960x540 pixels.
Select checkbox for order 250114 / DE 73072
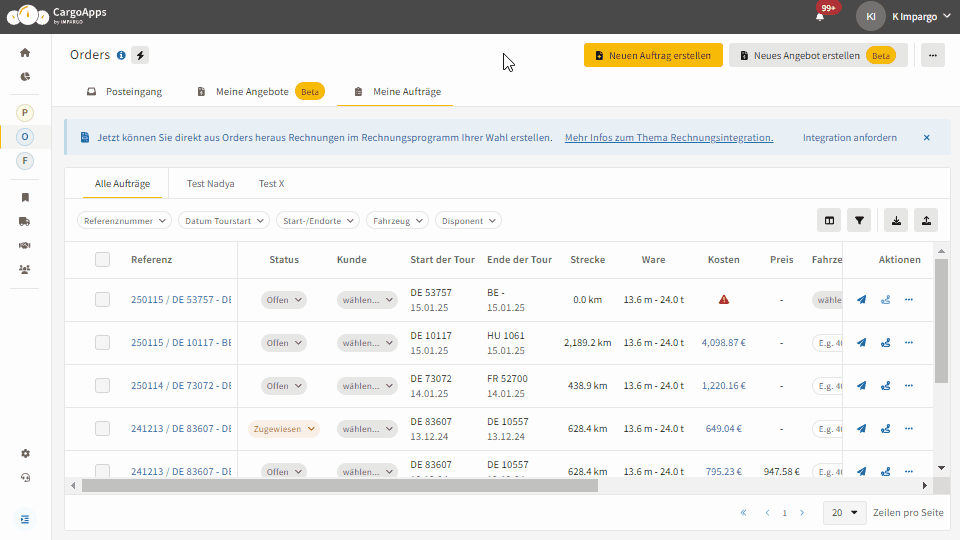point(102,385)
